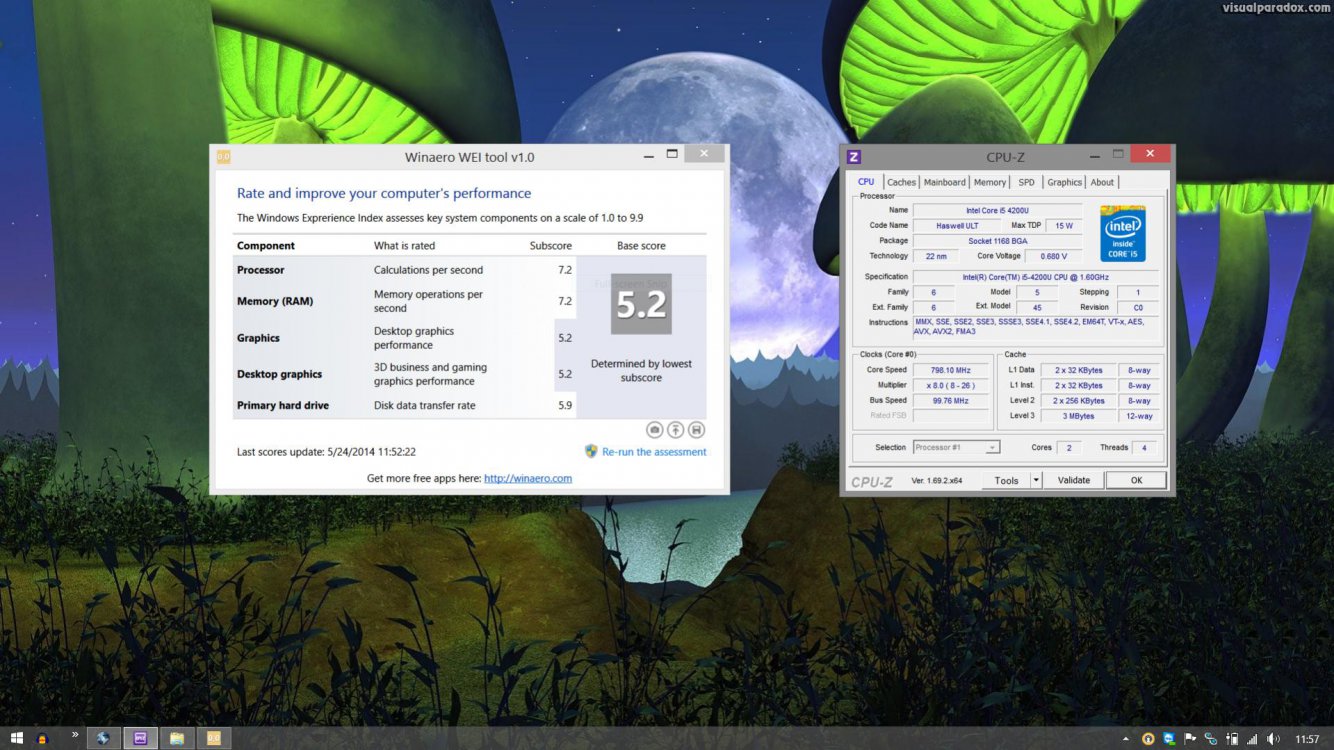Viewport: 1334px width, 750px height.
Task: Click the Socket 1168 BGA package field
Action: (x=997, y=241)
